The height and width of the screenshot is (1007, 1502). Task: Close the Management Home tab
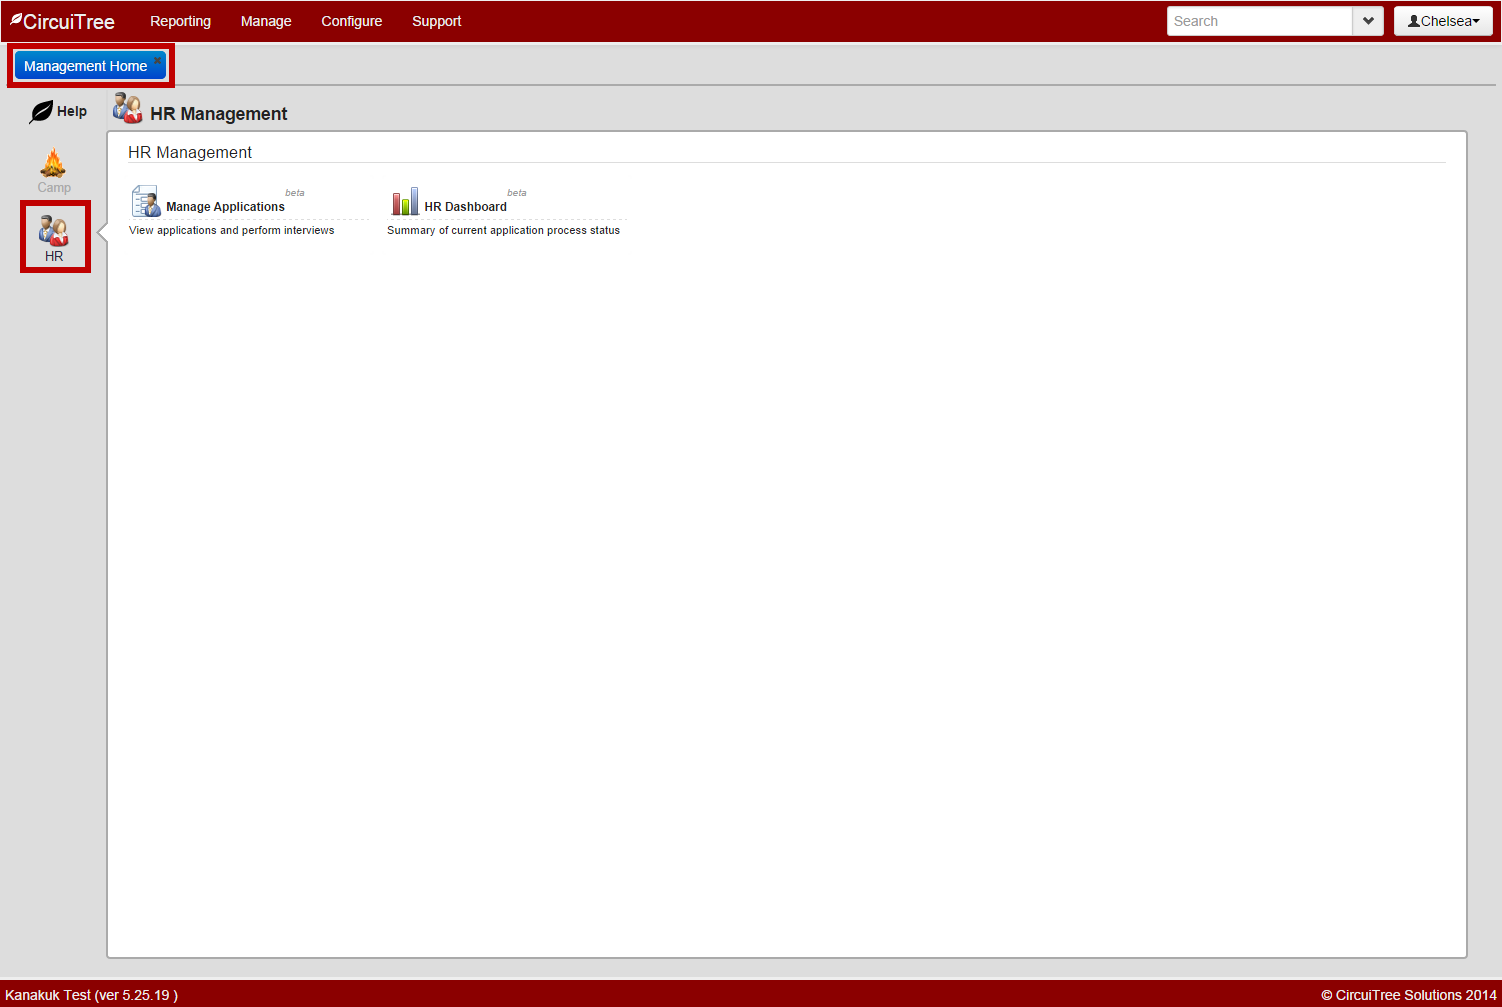coord(157,60)
